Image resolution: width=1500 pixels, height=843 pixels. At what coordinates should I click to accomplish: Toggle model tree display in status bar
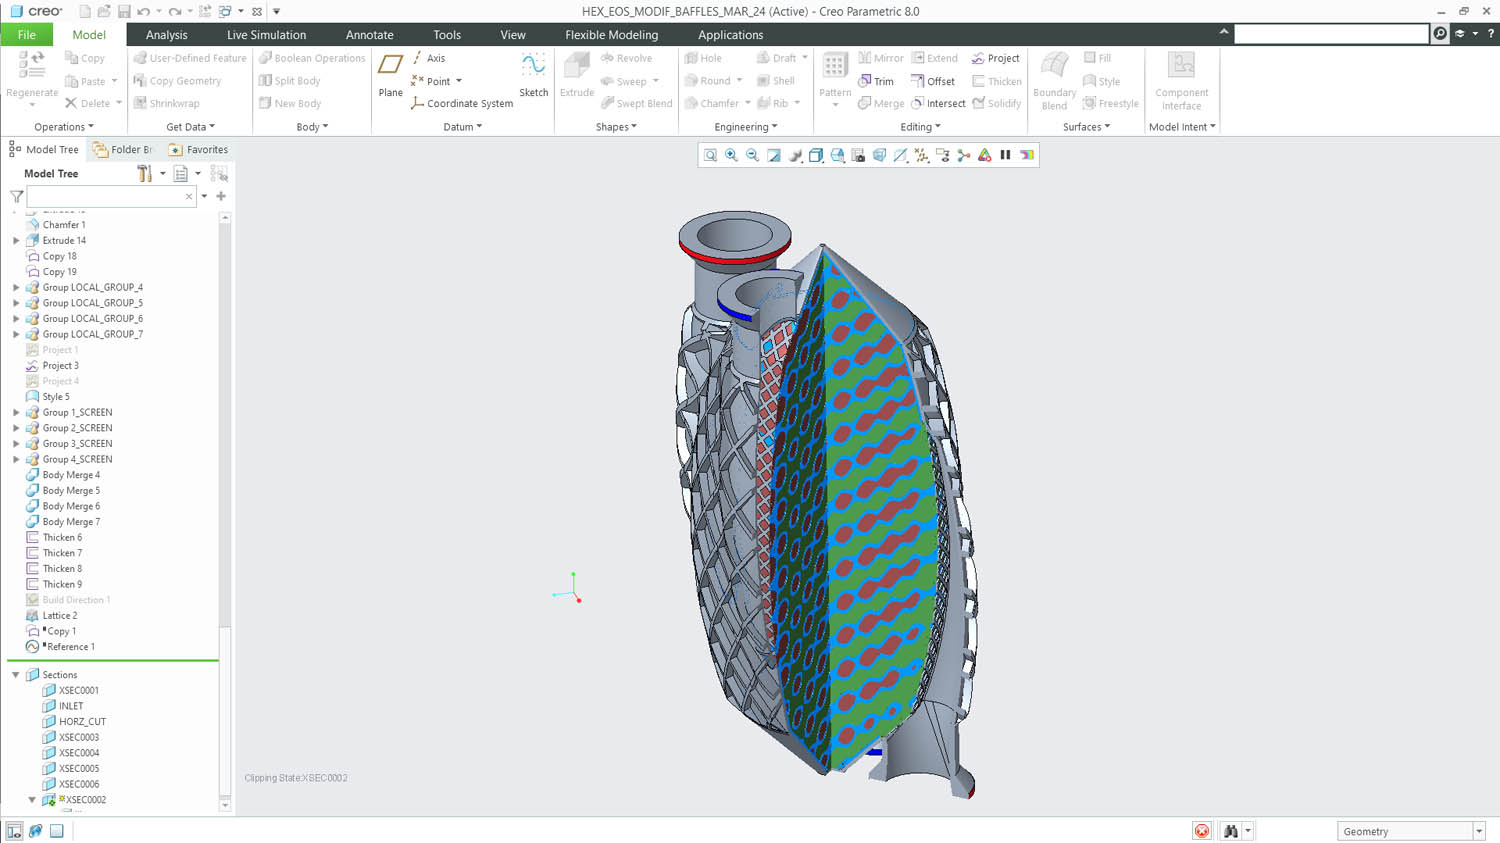point(14,831)
